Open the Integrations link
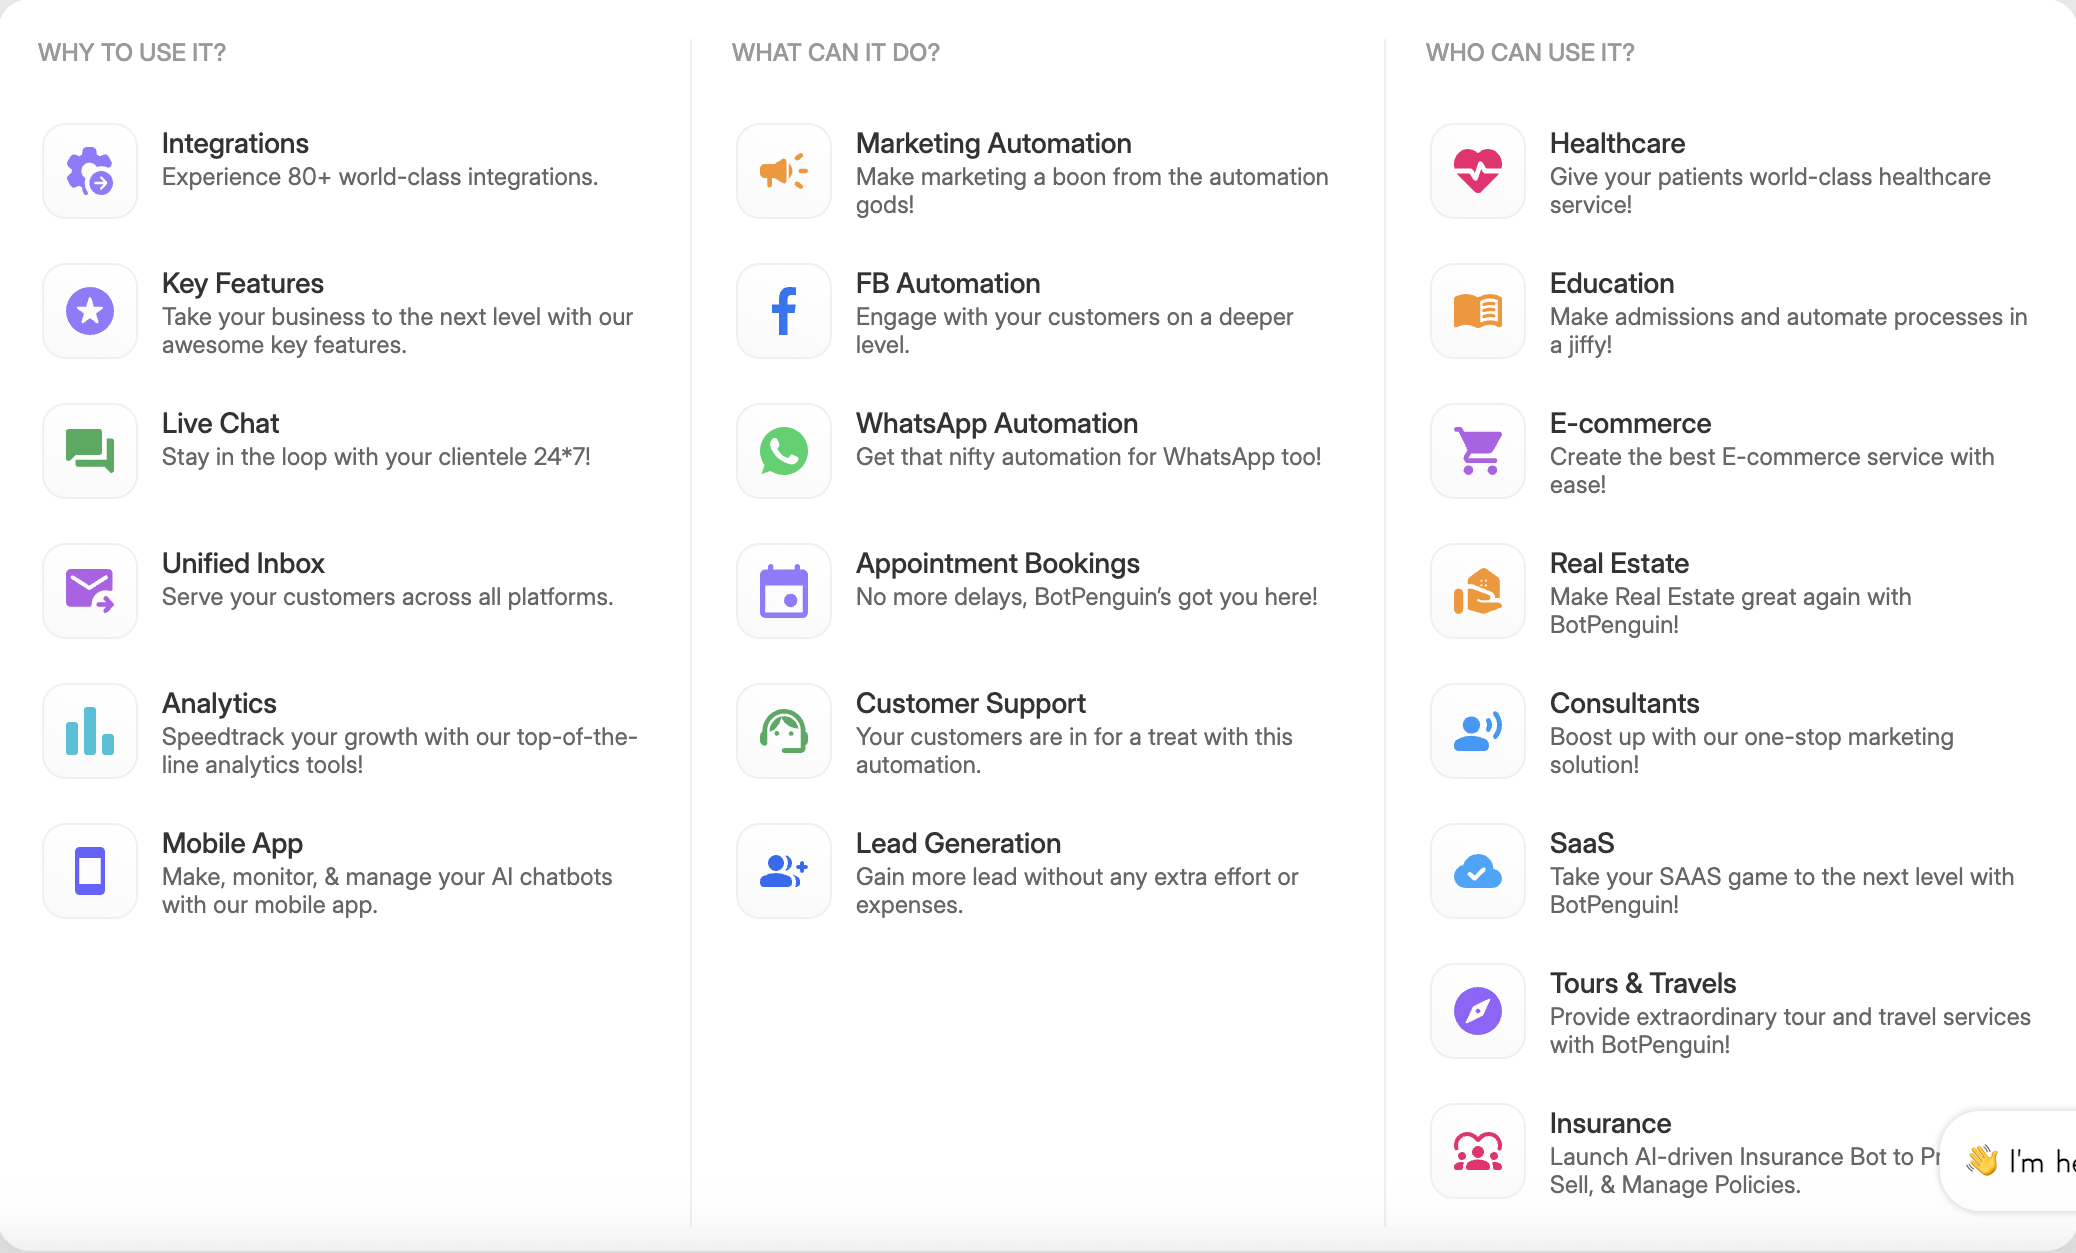The width and height of the screenshot is (2076, 1253). (235, 143)
